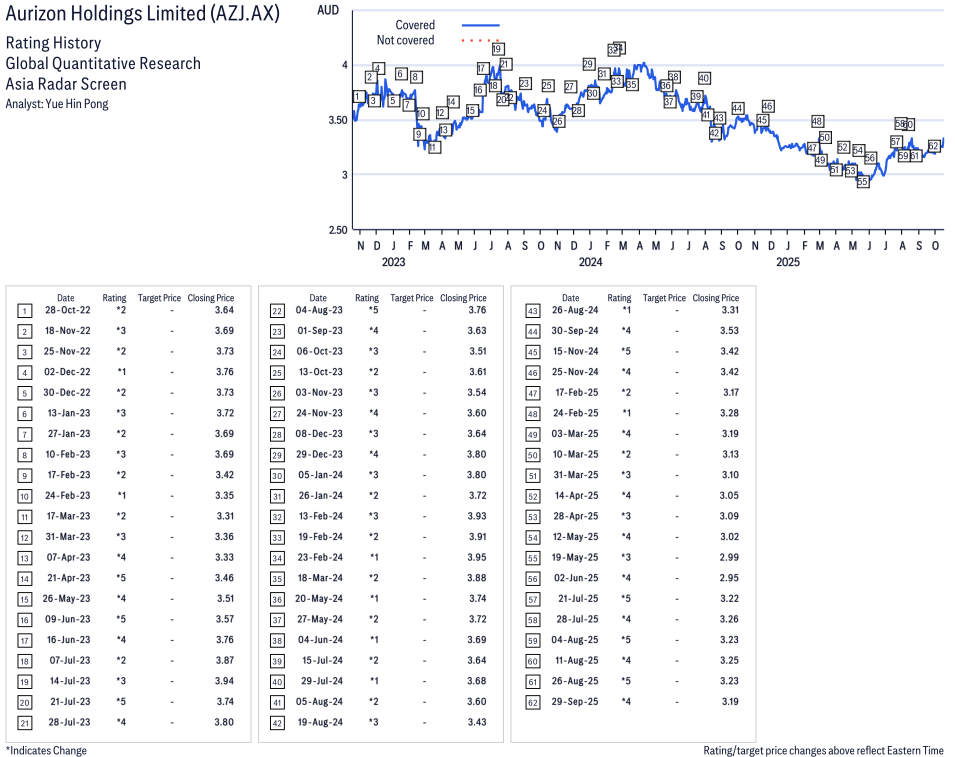Image resolution: width=955 pixels, height=757 pixels.
Task: Click the boxed number 22 in the table
Action: pos(277,311)
